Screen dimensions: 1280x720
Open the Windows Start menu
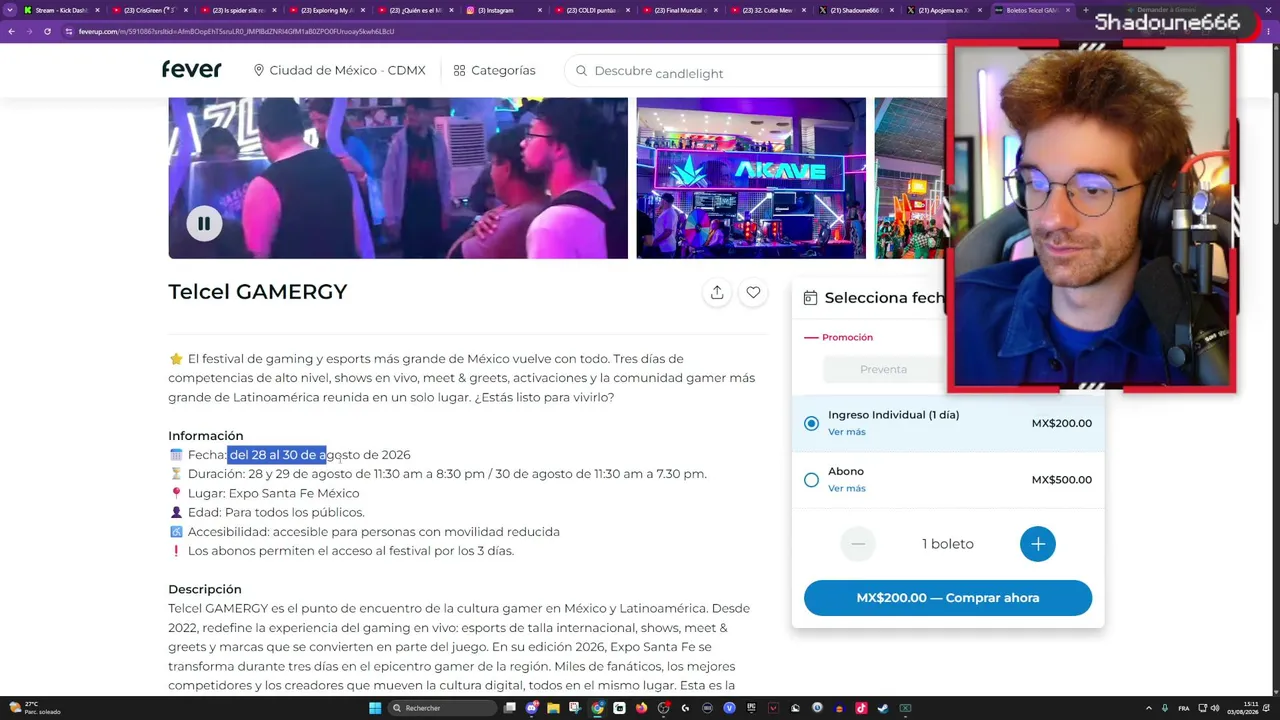coord(375,708)
